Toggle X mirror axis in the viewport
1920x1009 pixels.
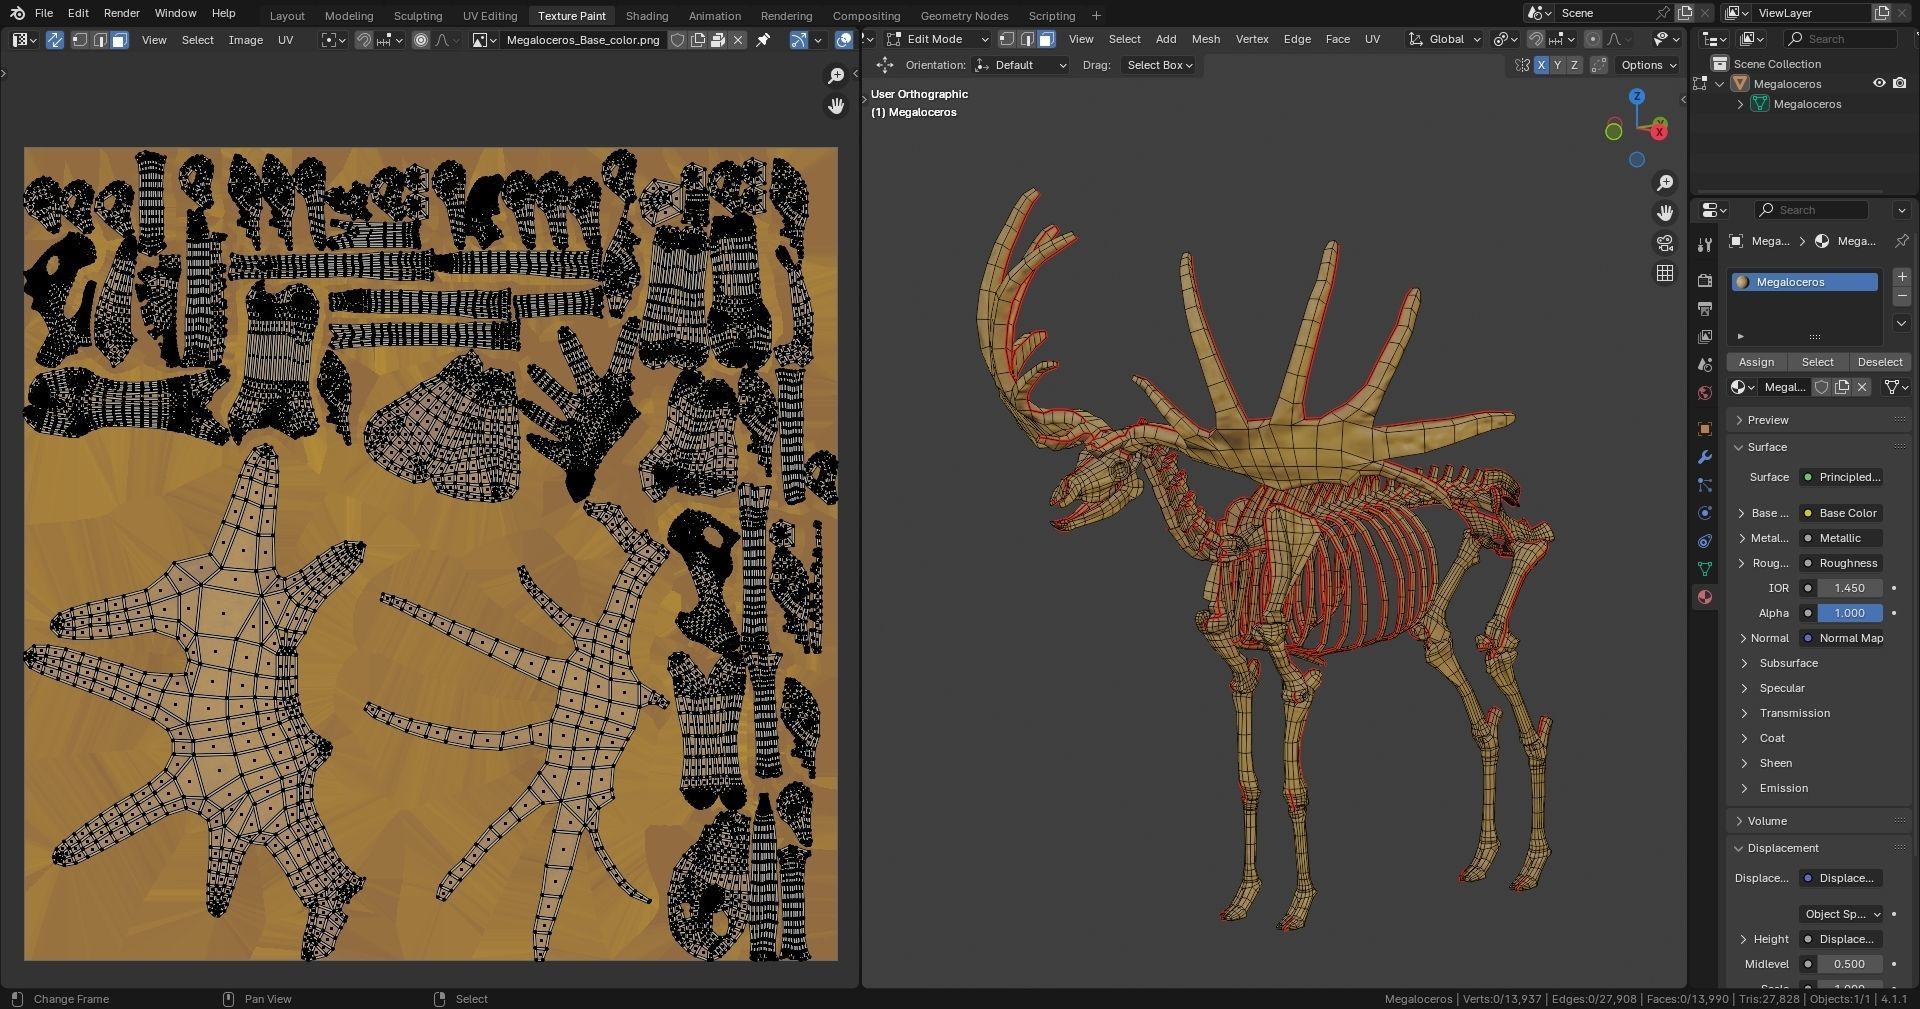tap(1541, 65)
